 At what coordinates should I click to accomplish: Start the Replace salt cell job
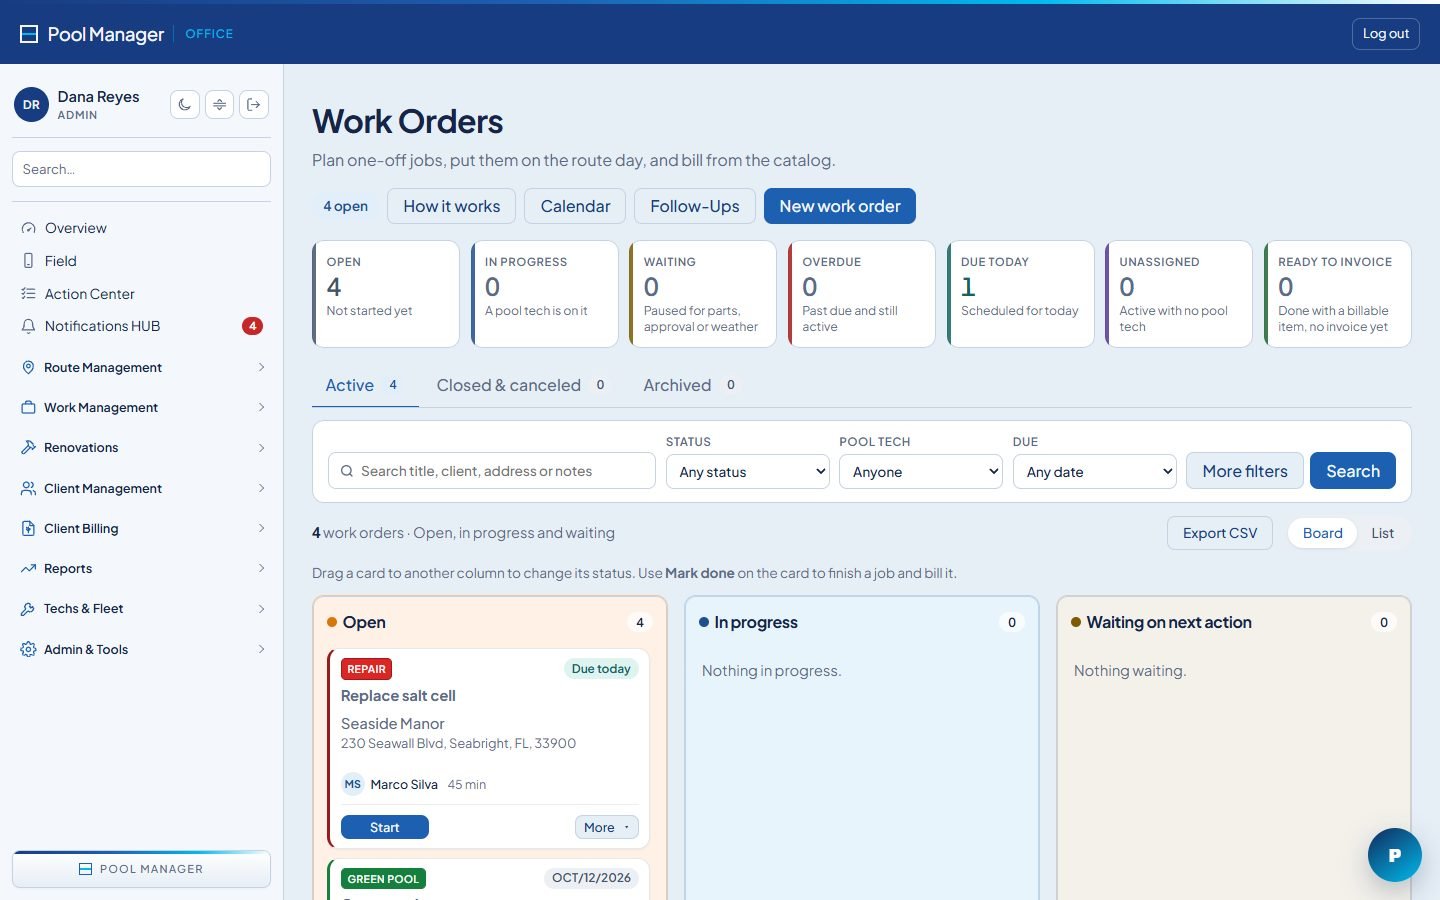385,827
